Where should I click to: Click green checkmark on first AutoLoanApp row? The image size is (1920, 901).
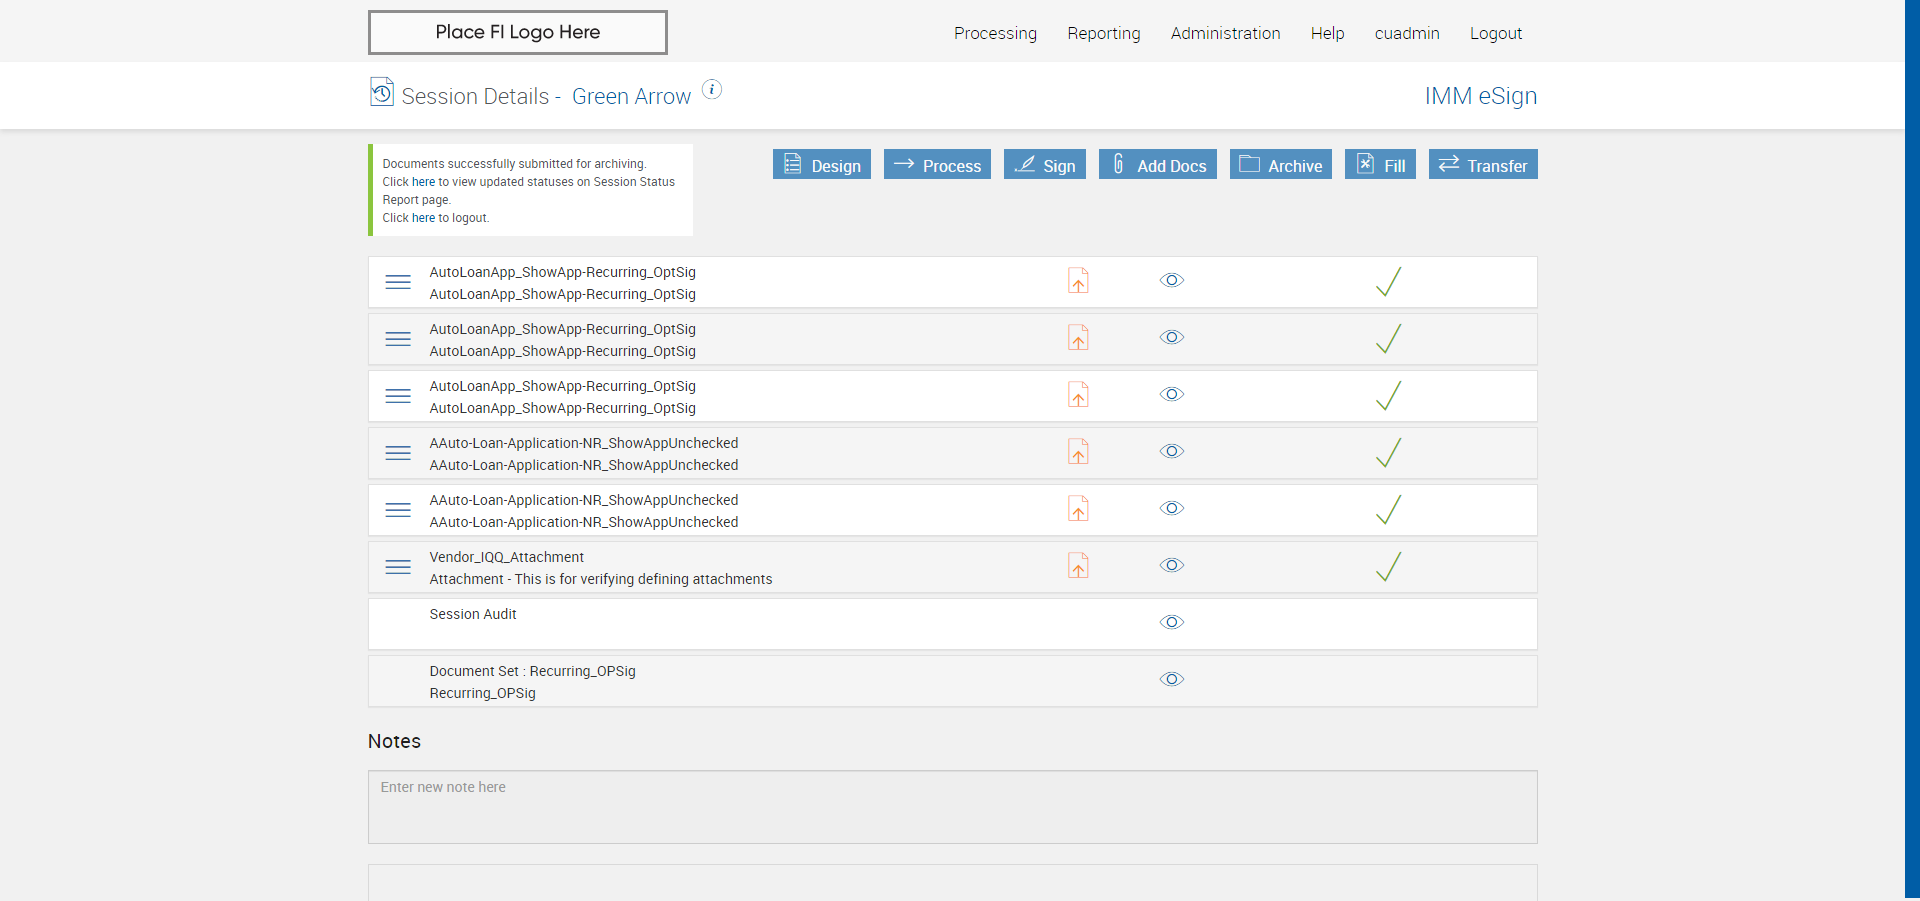click(x=1388, y=282)
